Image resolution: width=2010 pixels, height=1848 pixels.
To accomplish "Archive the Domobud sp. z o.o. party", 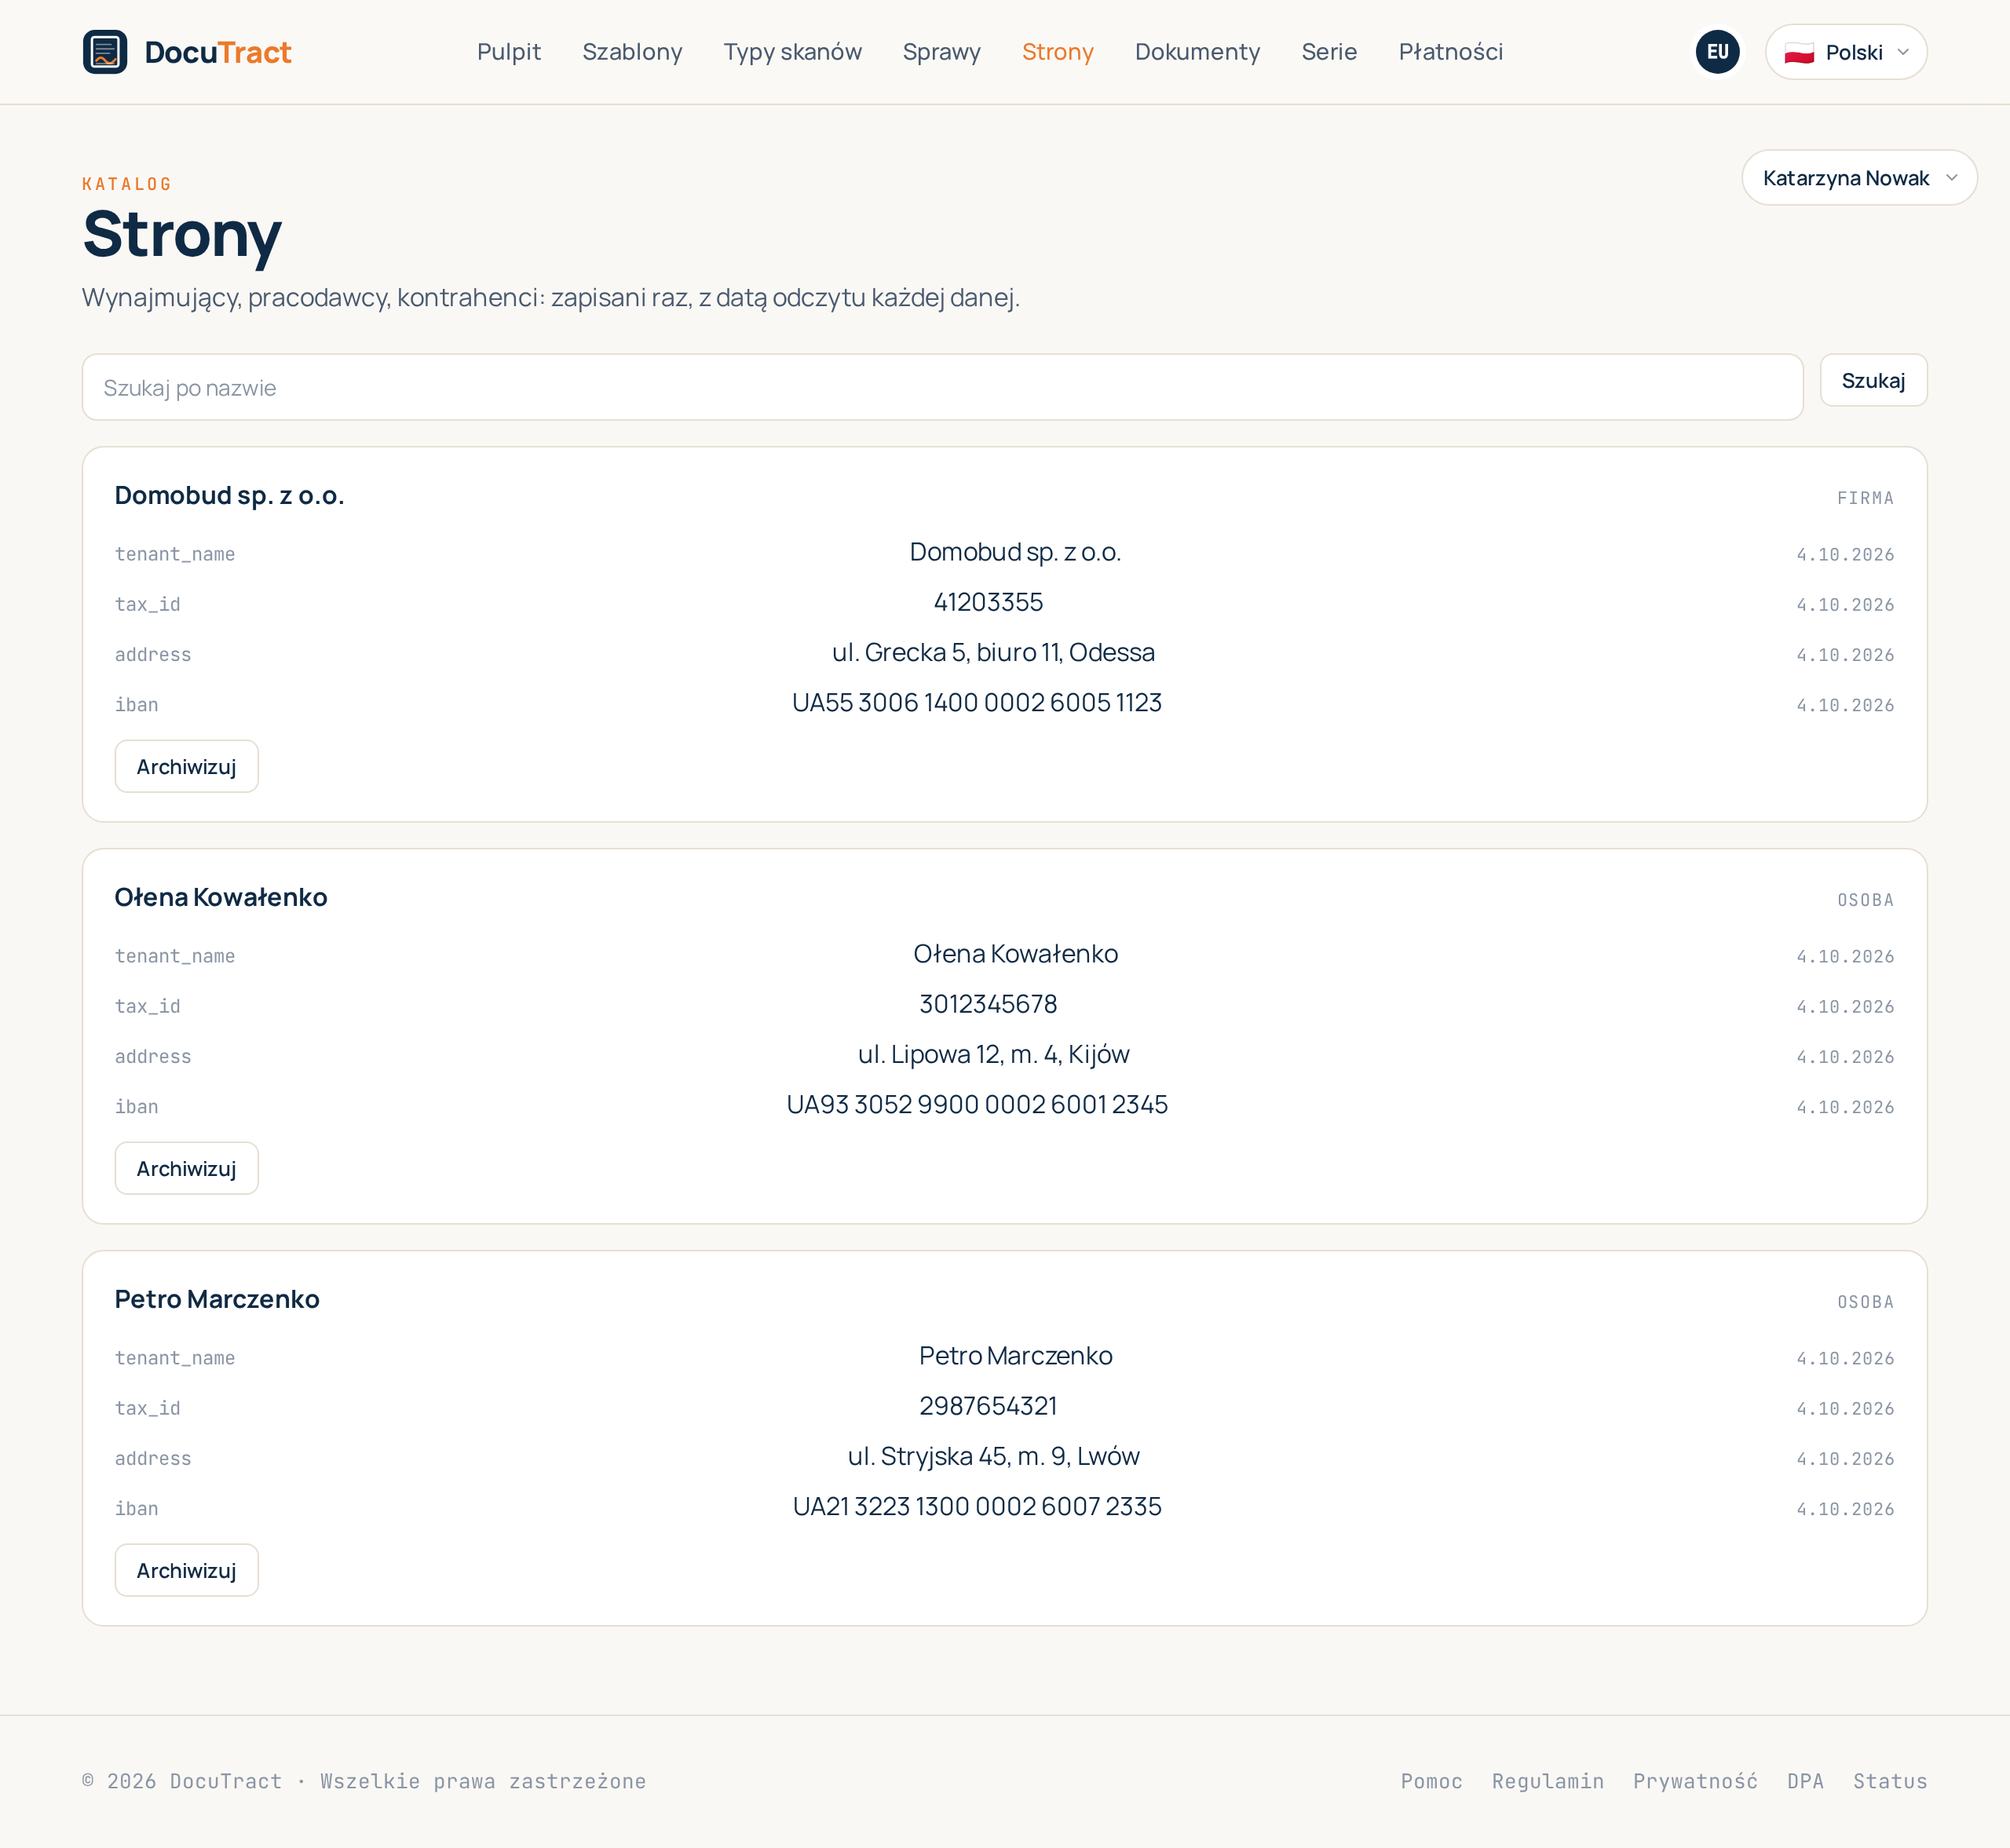I will click(186, 767).
